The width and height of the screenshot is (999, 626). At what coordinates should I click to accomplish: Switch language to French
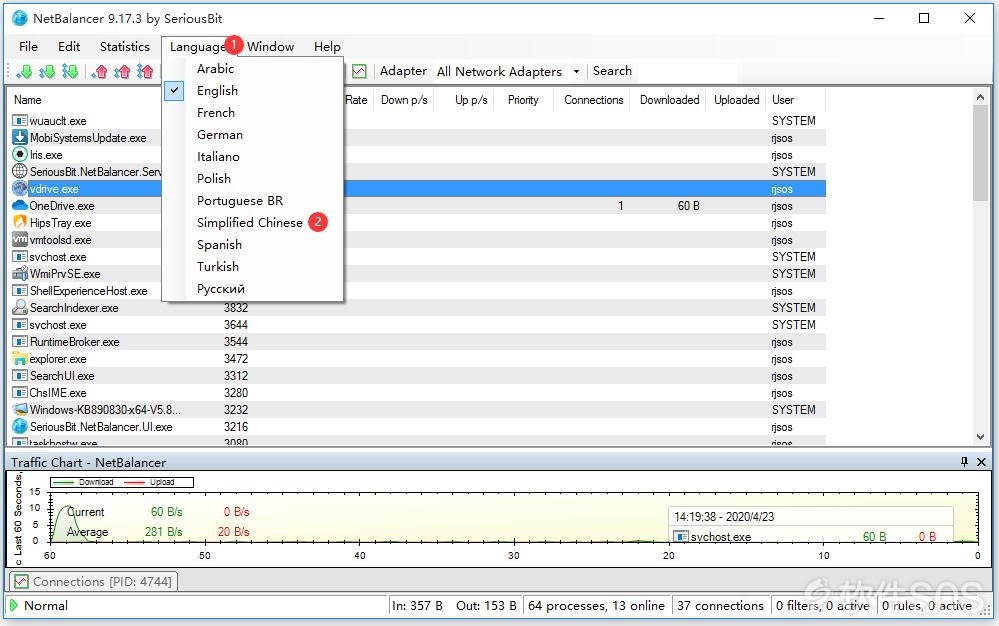[x=216, y=113]
